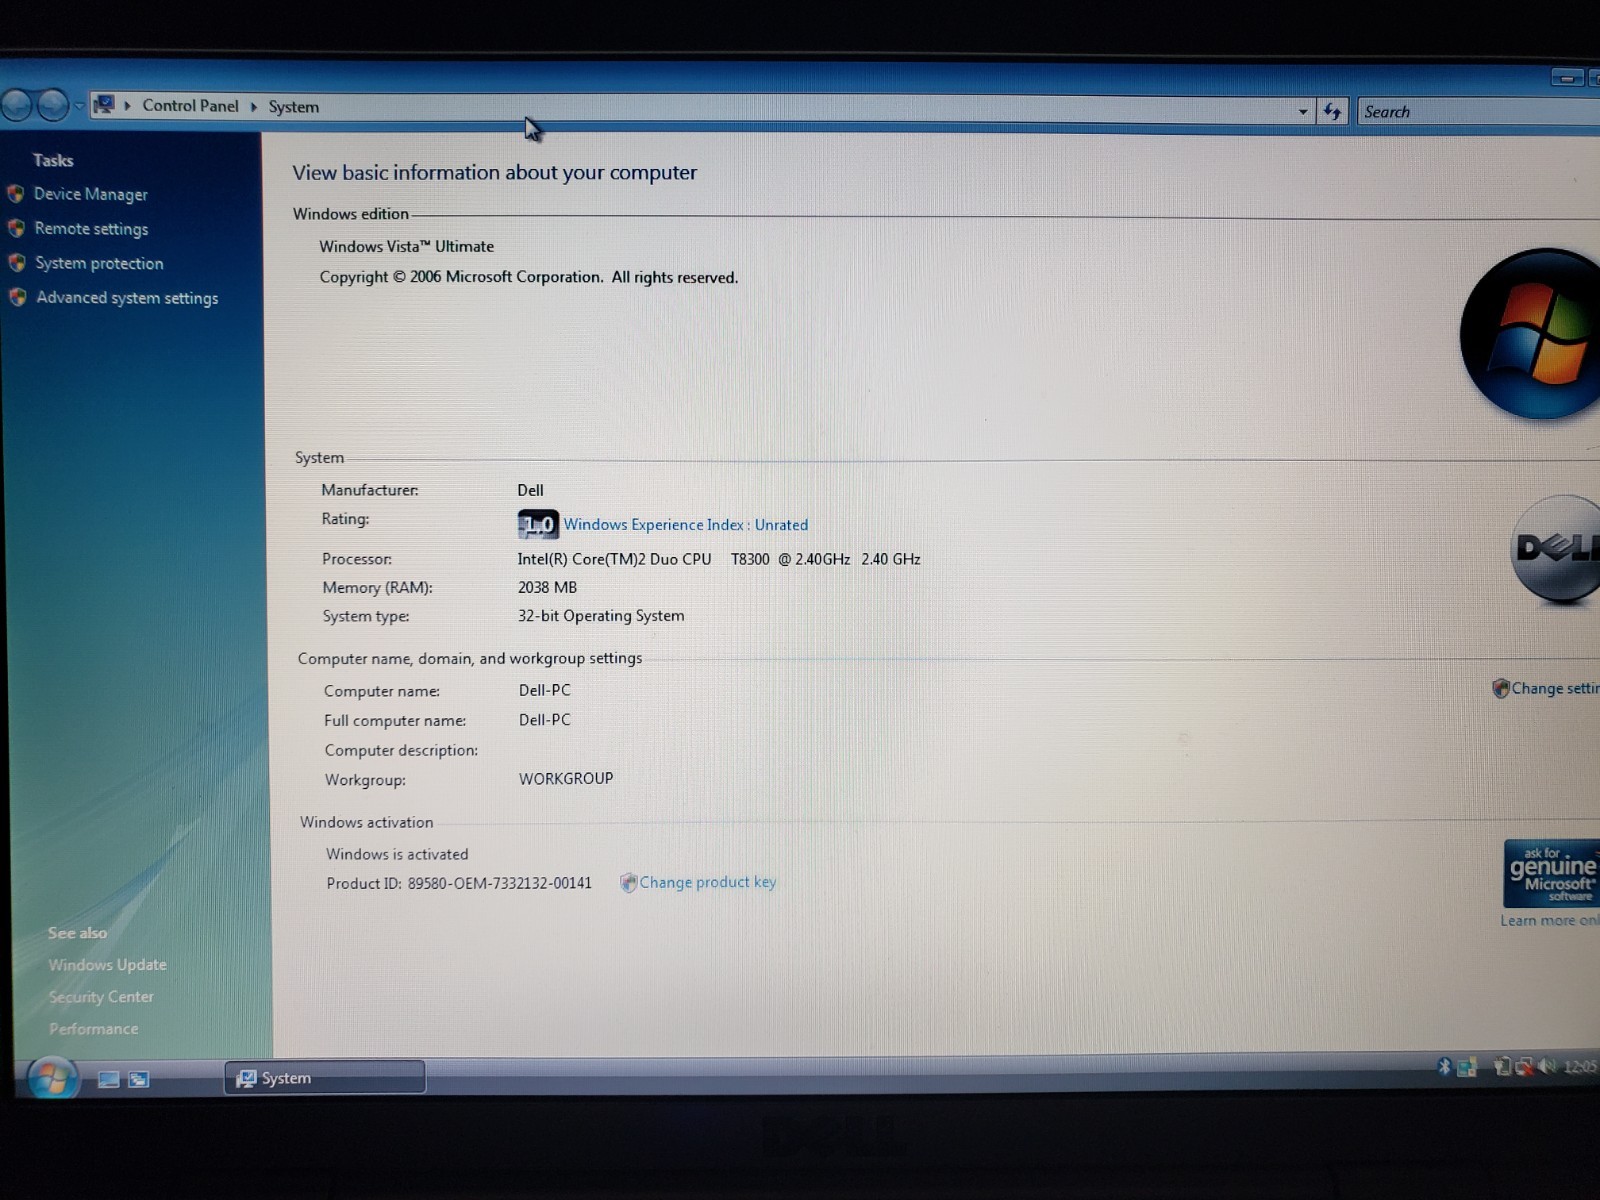The image size is (1600, 1200).
Task: Select the processor T8300 @ 2.40GHz value
Action: [719, 559]
